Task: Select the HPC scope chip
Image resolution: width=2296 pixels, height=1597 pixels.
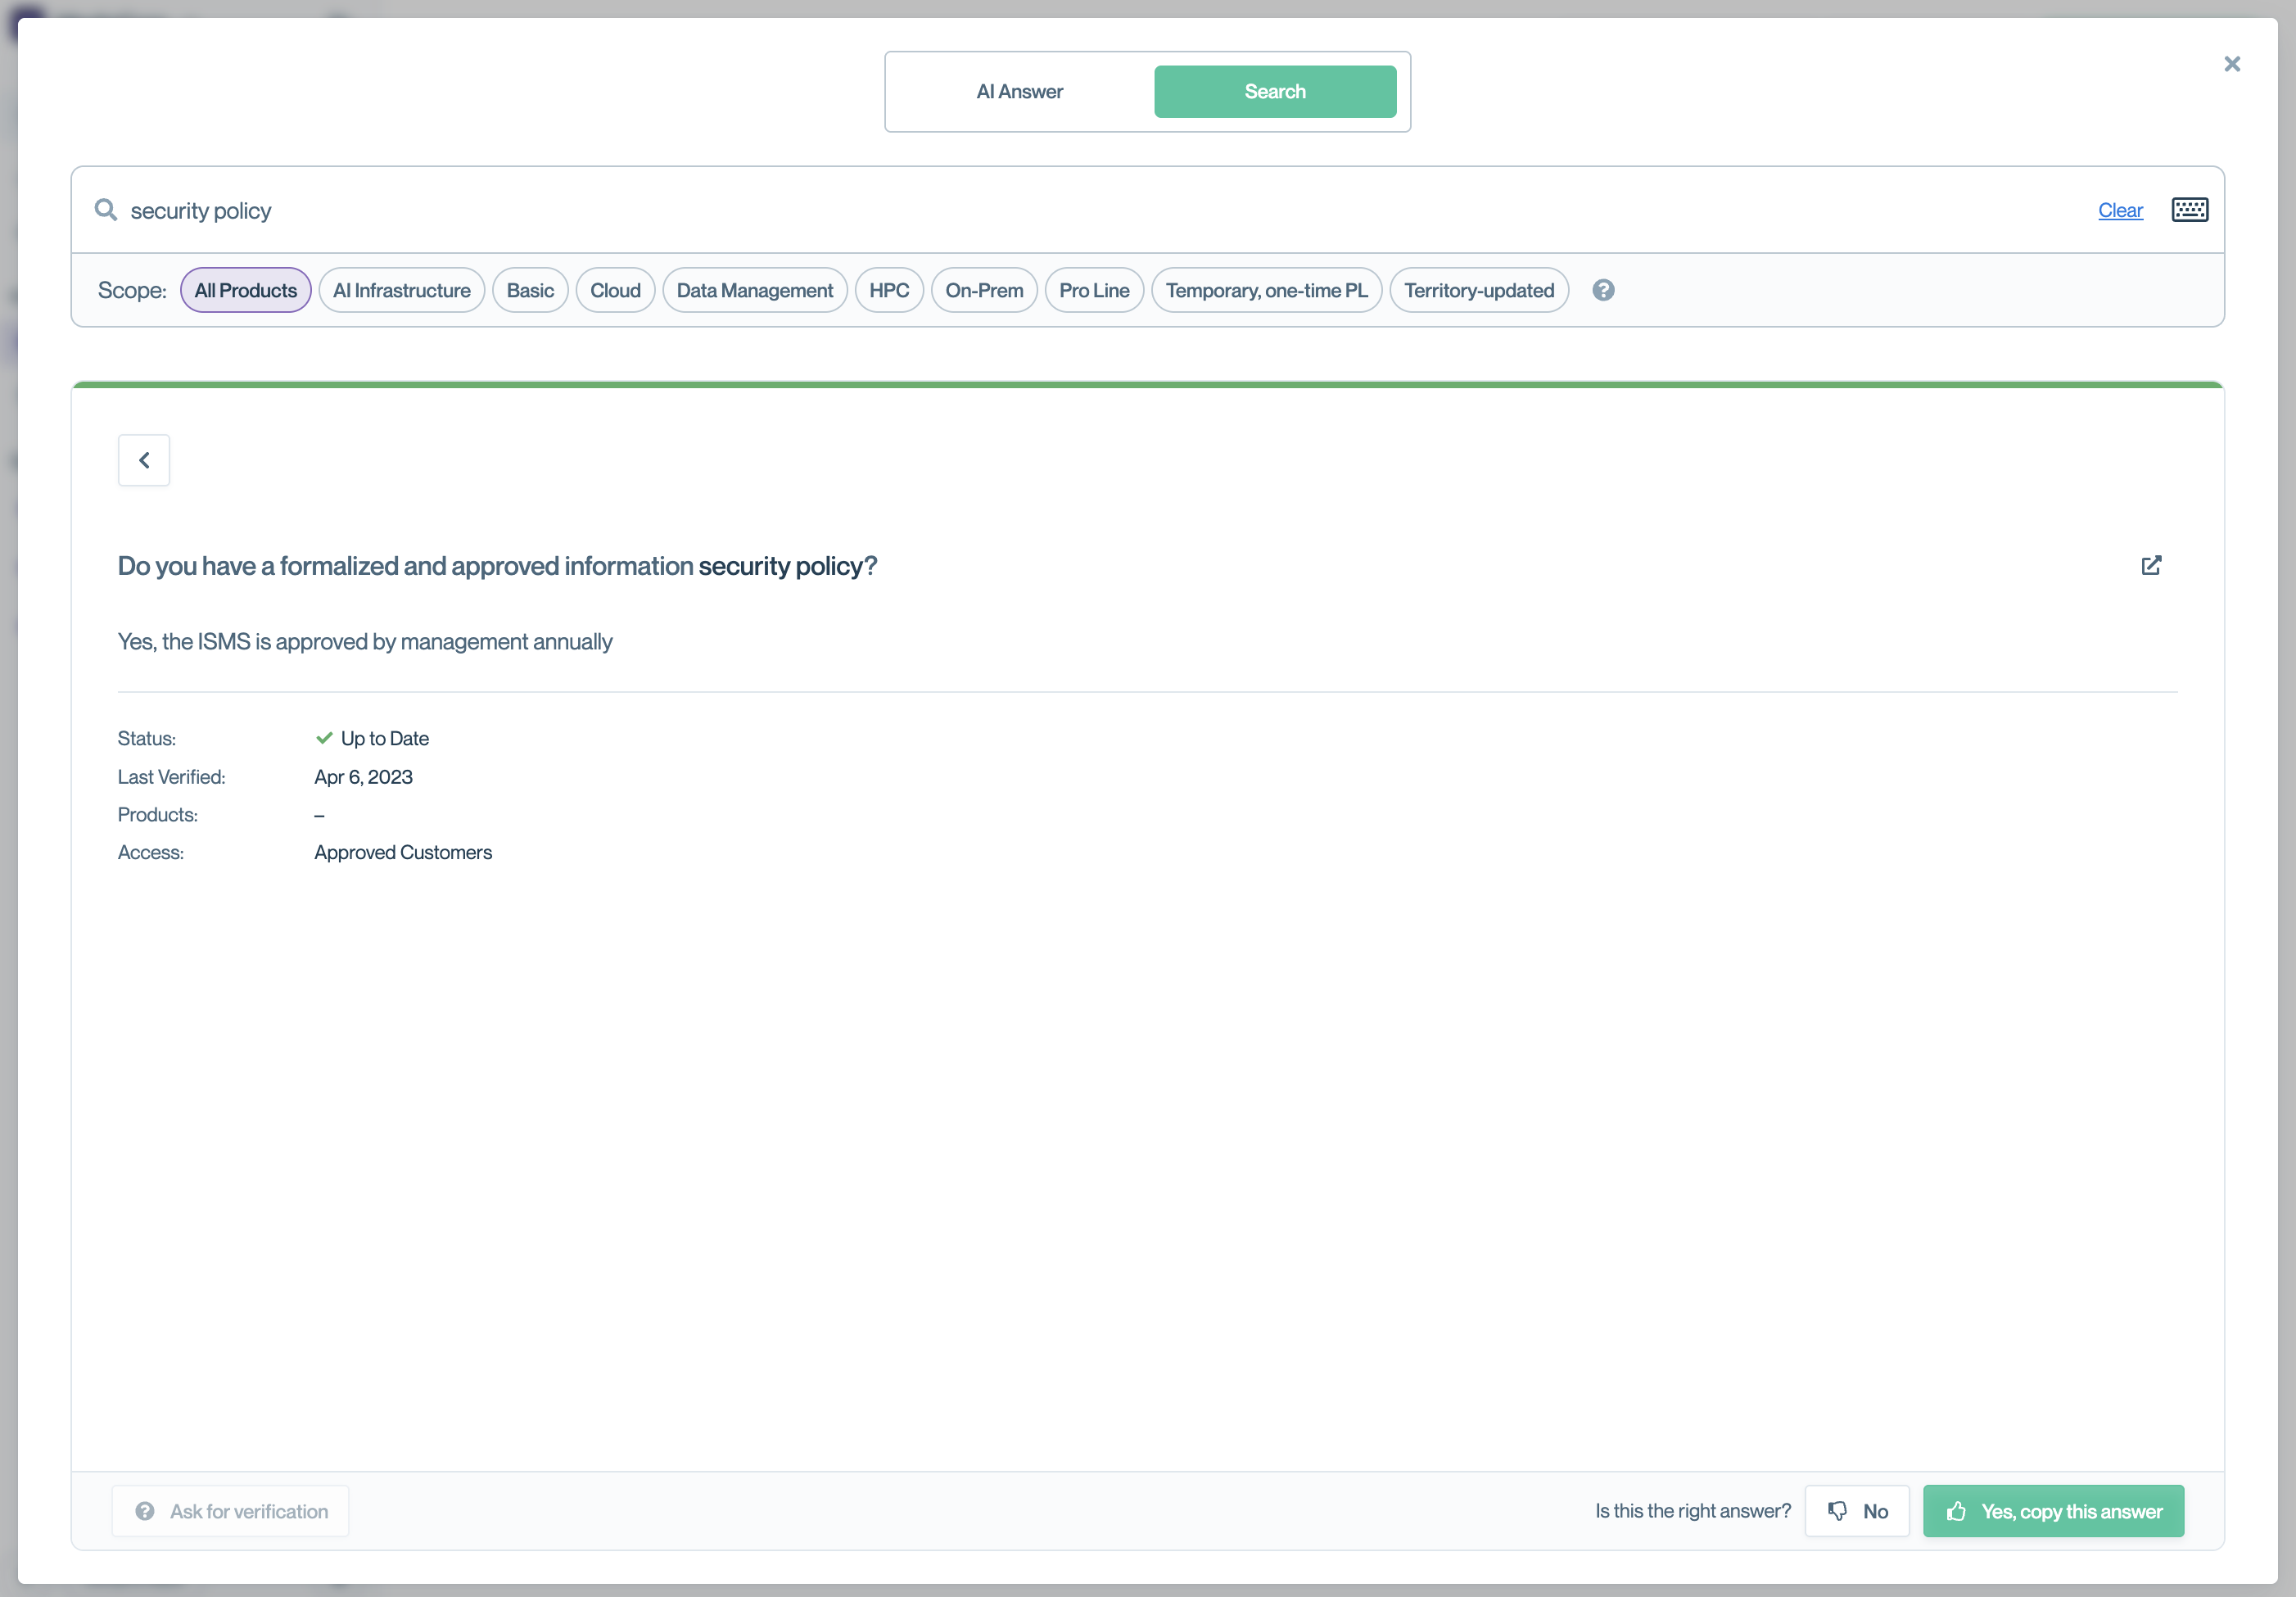Action: tap(889, 290)
